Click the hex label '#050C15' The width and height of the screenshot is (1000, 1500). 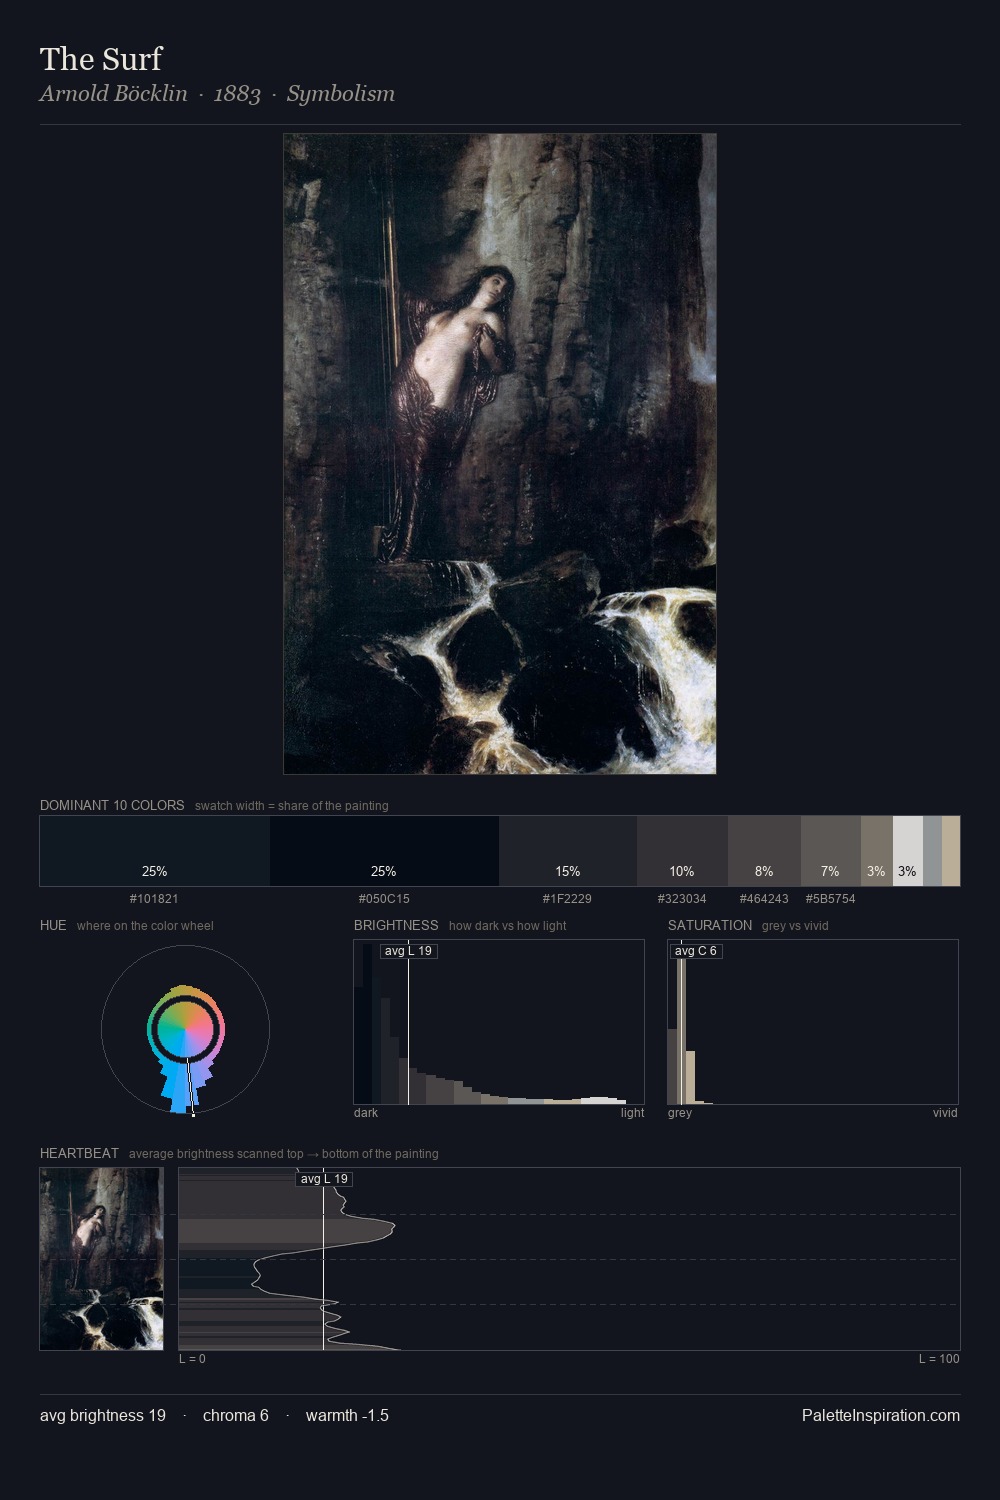(x=384, y=899)
